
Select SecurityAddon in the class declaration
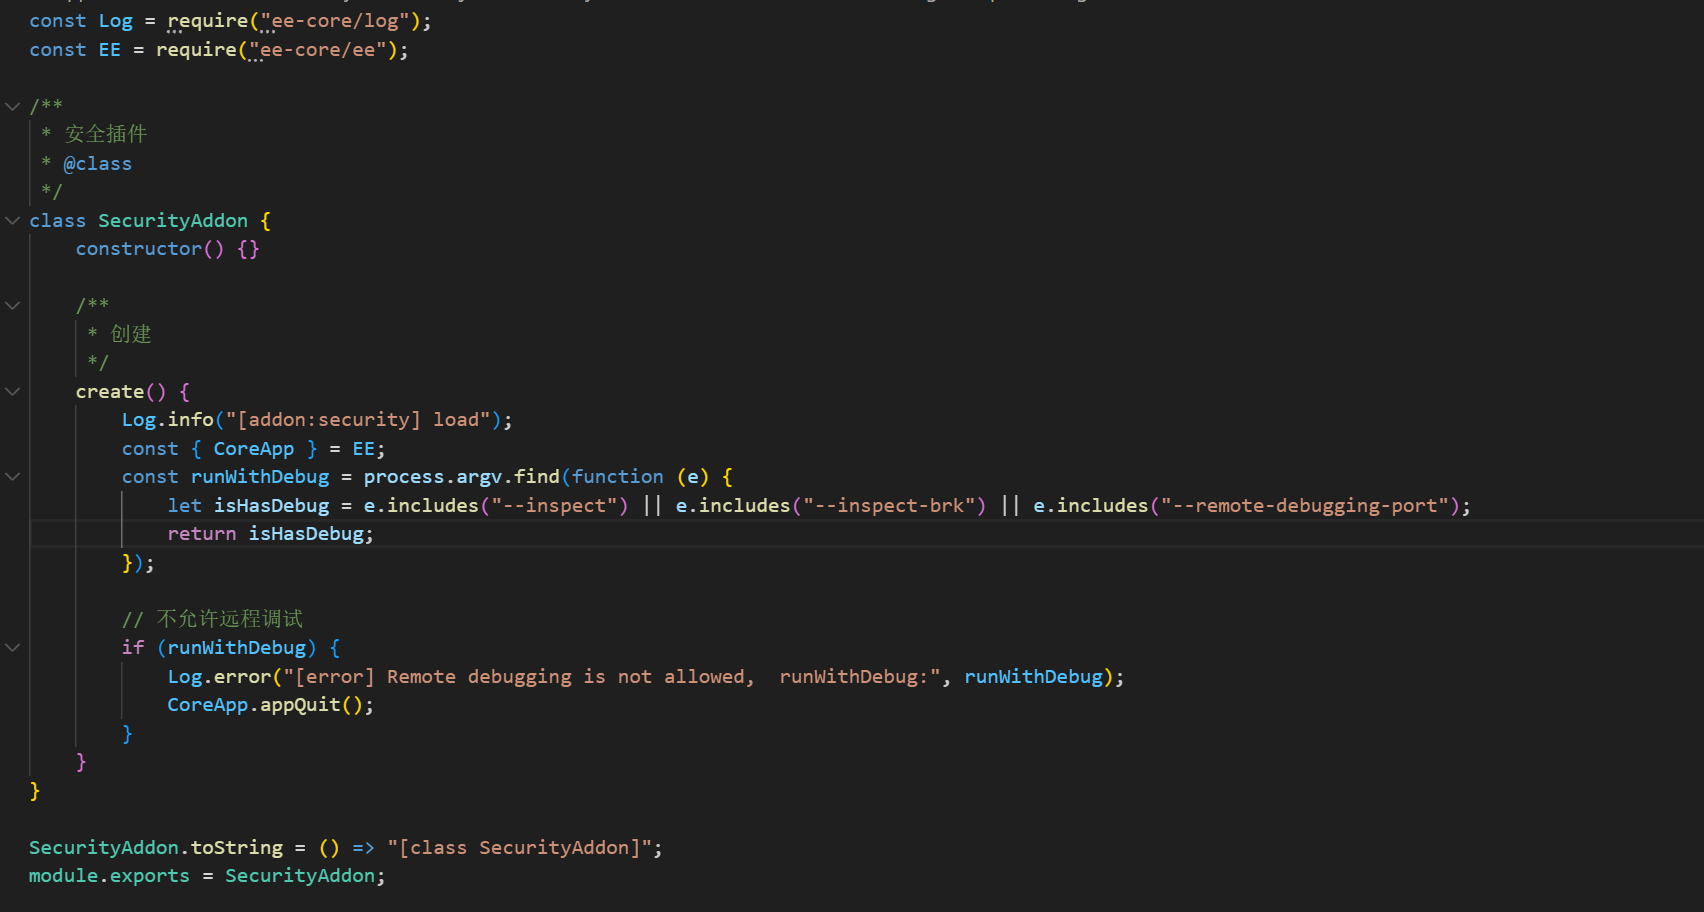[173, 220]
